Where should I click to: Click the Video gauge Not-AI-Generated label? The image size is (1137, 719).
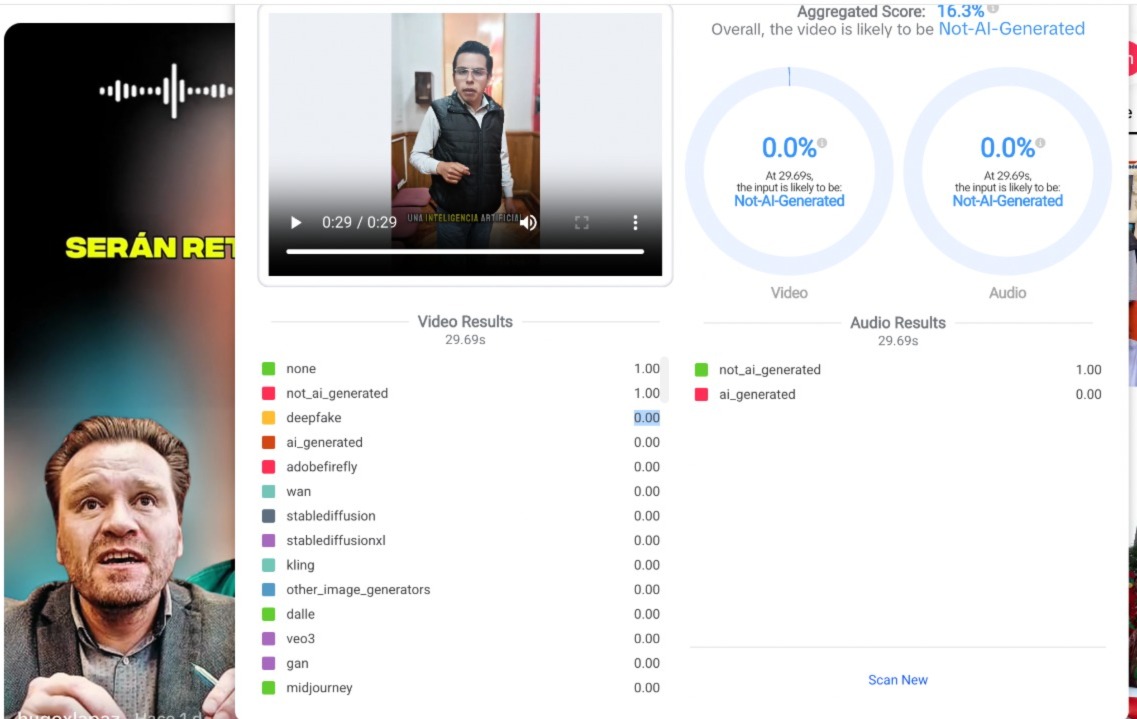pyautogui.click(x=789, y=201)
